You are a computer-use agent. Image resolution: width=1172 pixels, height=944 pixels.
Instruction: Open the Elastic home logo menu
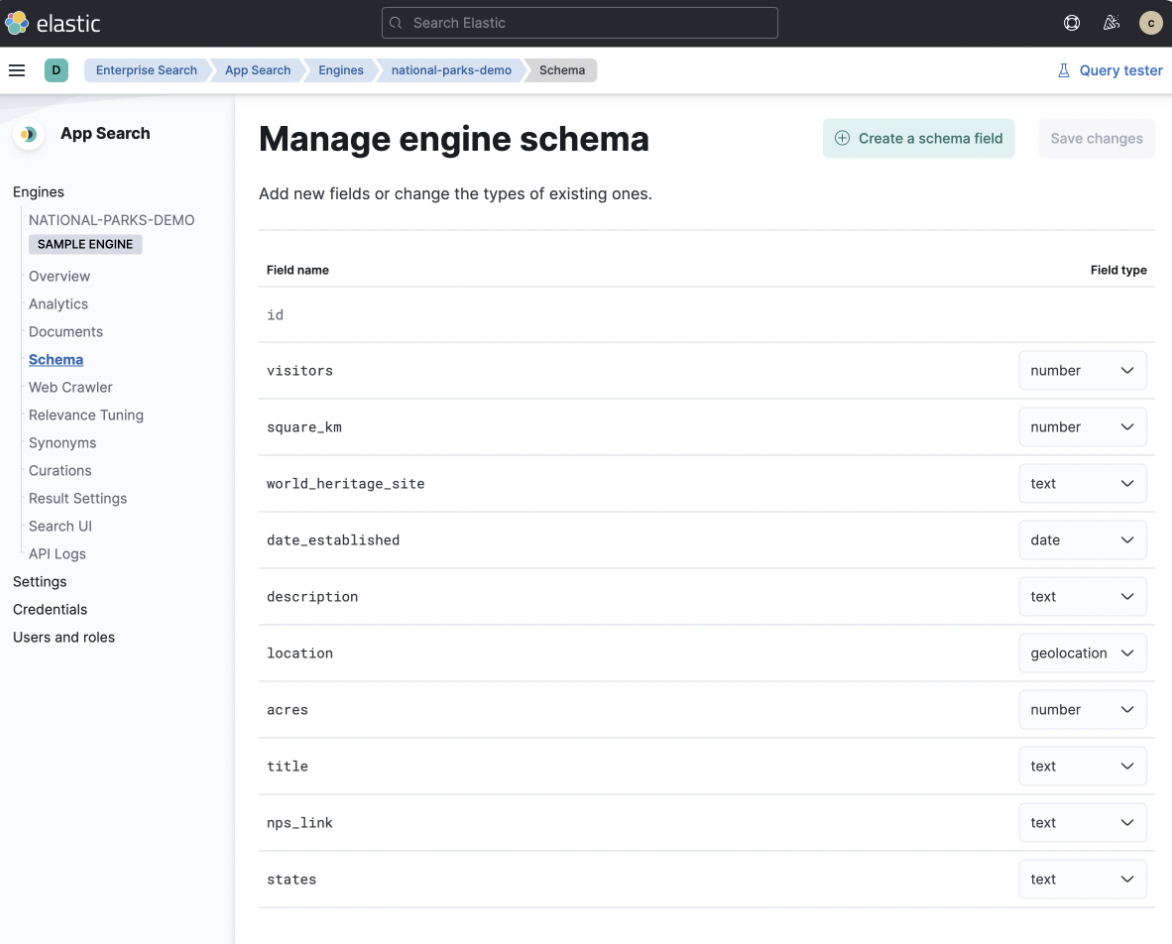coord(16,22)
